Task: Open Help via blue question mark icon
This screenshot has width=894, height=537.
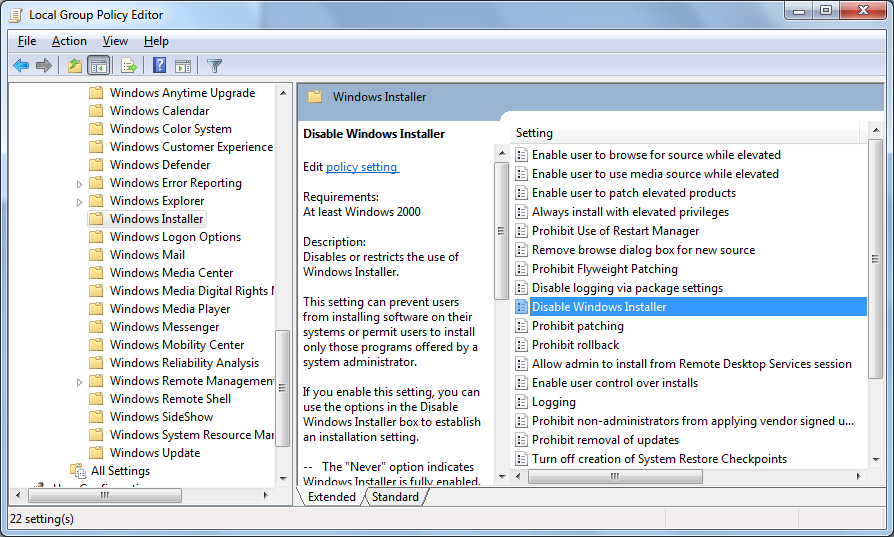Action: point(160,66)
